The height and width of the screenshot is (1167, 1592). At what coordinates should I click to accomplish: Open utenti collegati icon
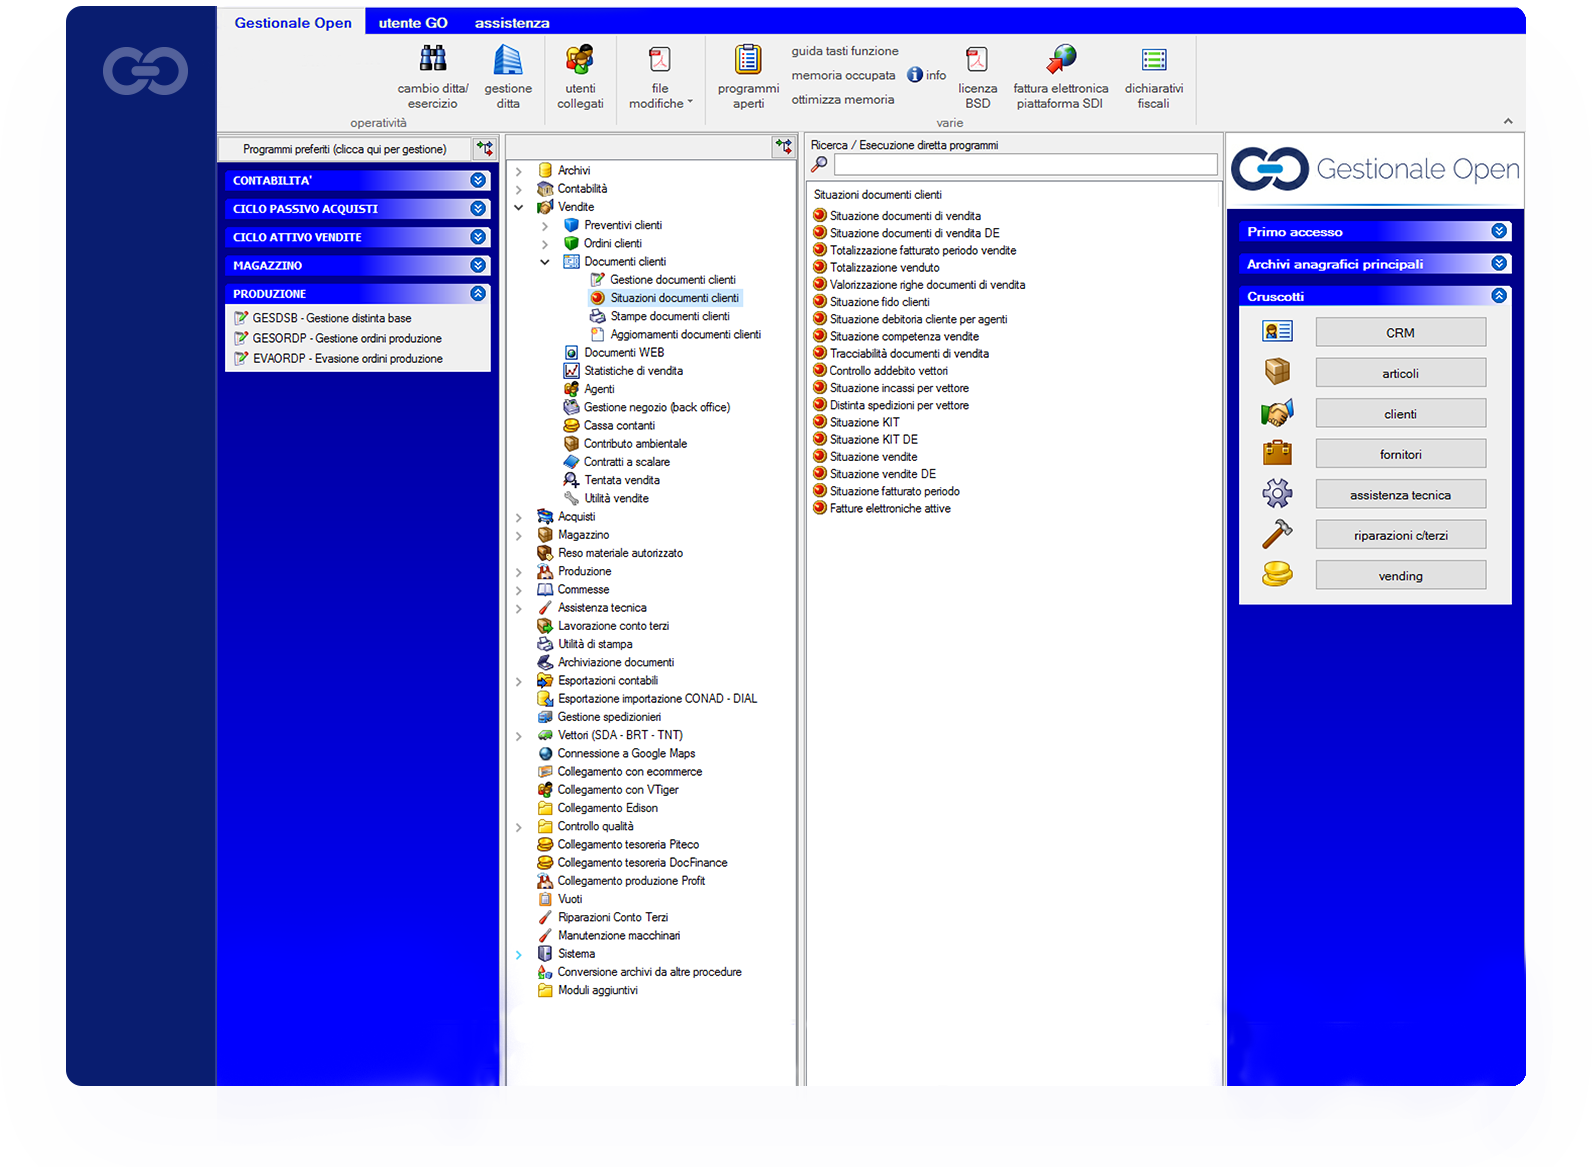click(580, 60)
